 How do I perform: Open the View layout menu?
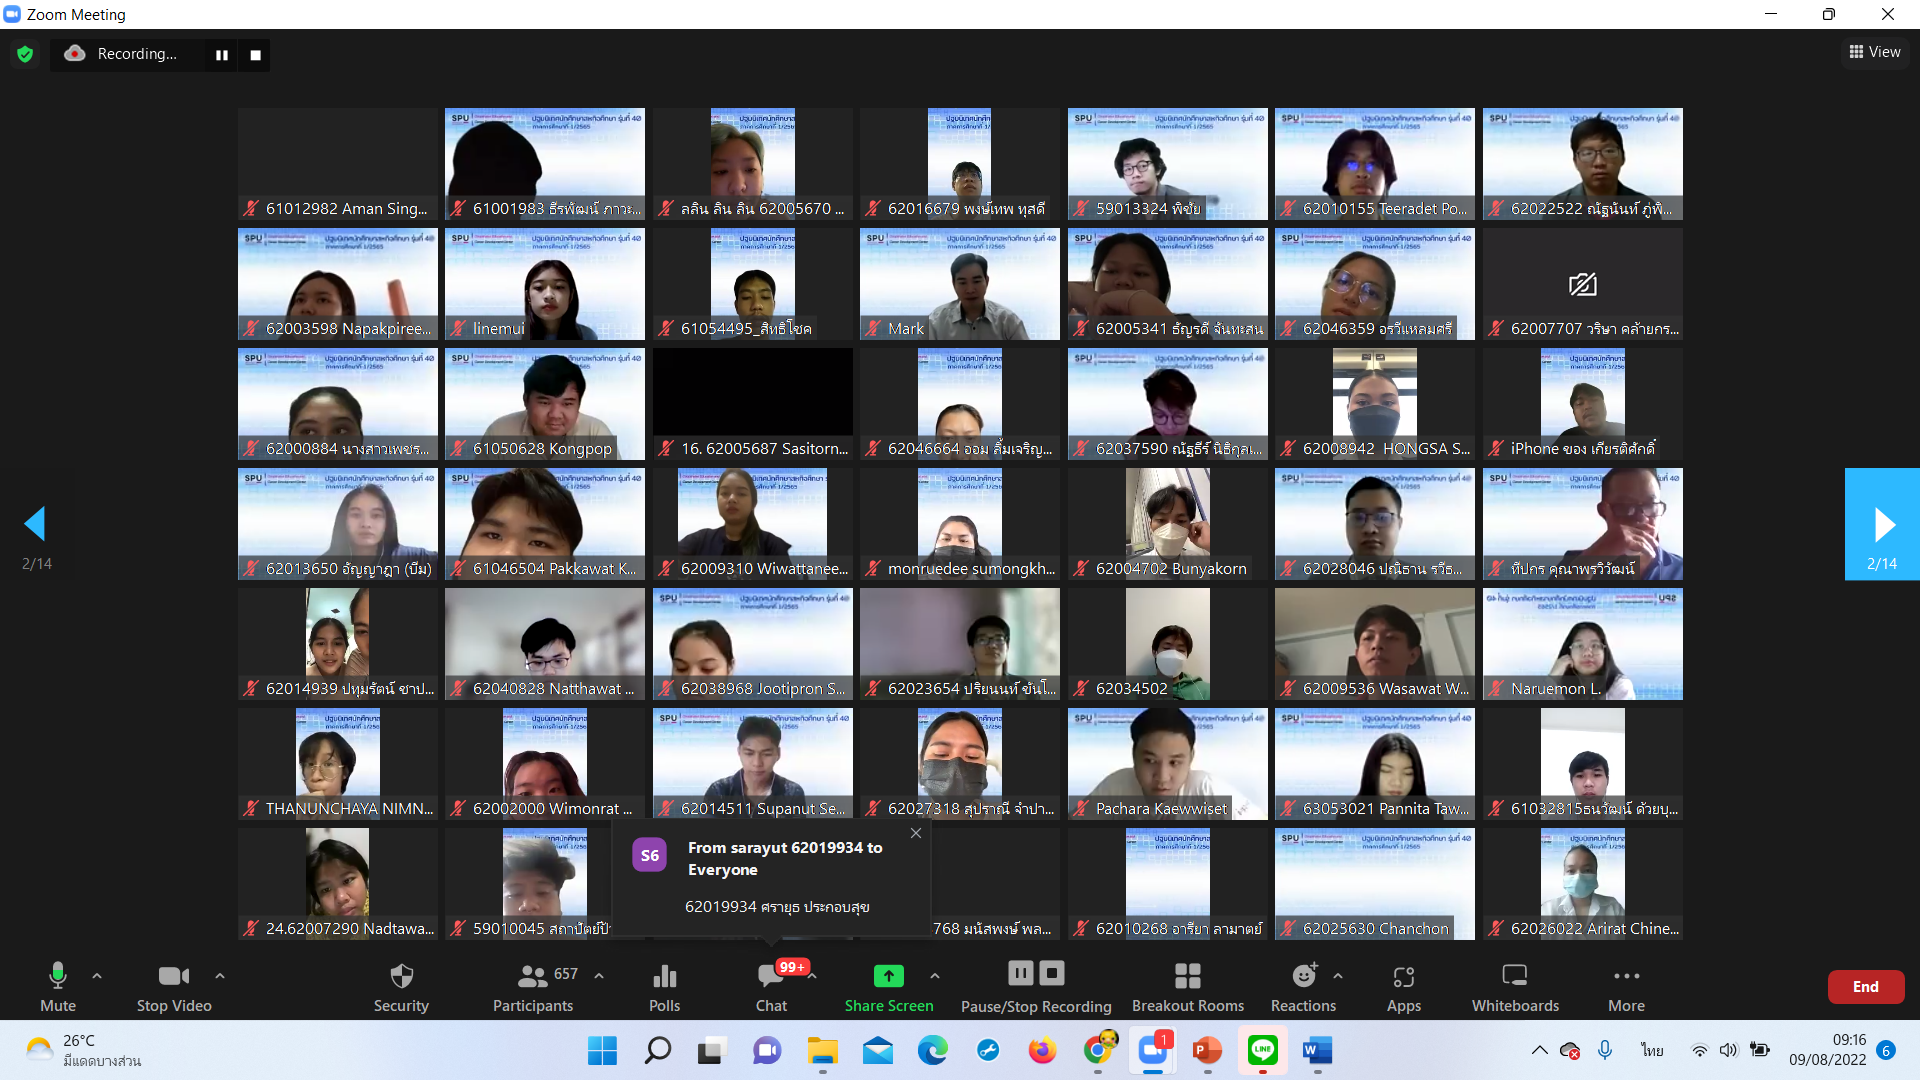(1874, 52)
